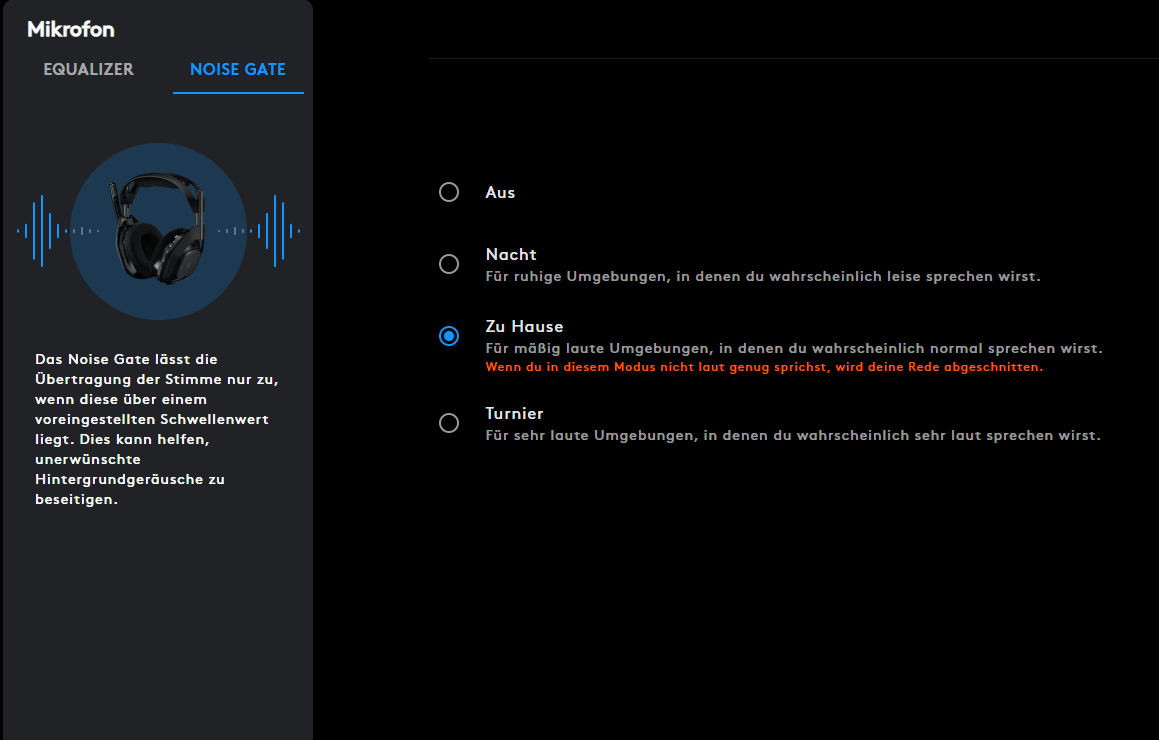Switch to the EQUALIZER tab
This screenshot has height=740, width=1159.
click(x=88, y=70)
